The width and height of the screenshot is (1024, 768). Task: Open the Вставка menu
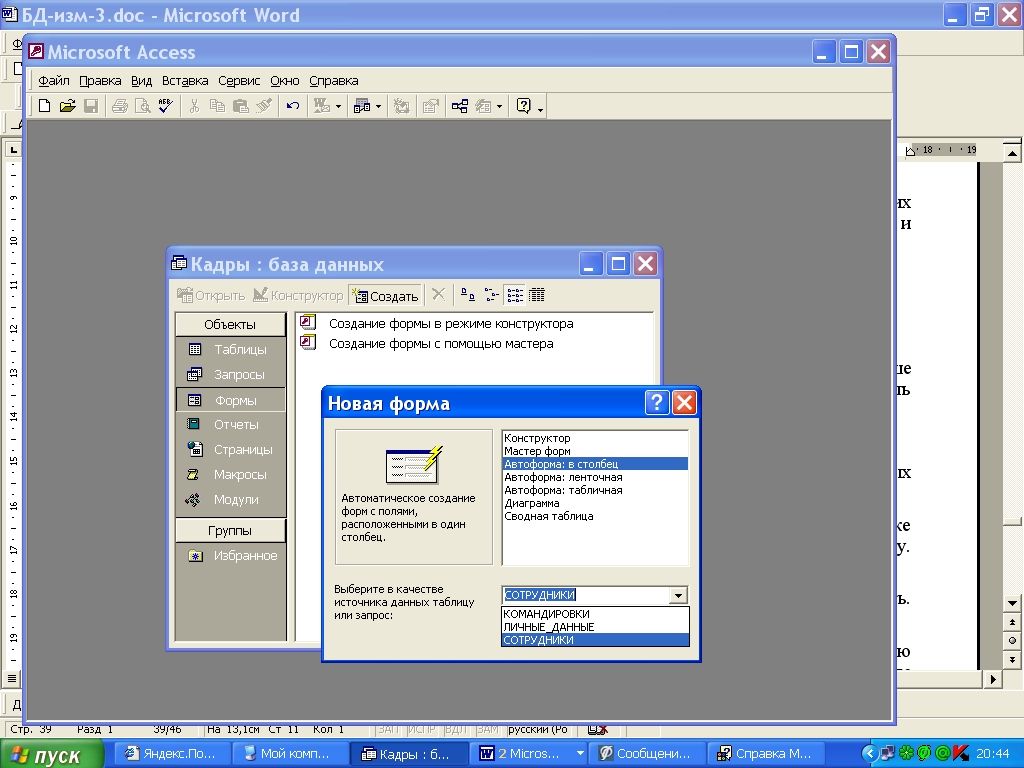(185, 80)
